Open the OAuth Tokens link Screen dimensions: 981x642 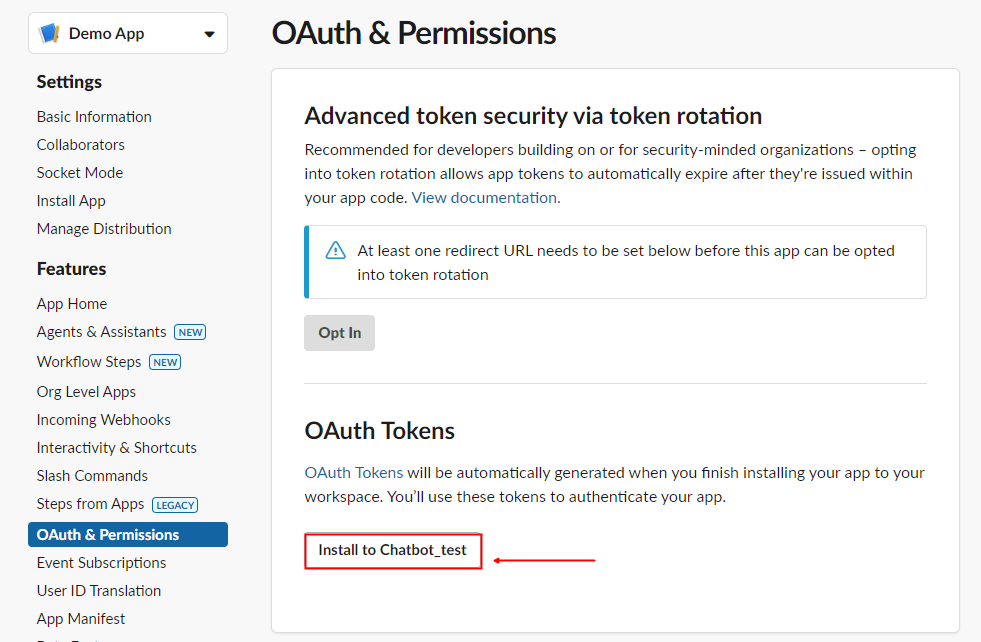[x=354, y=472]
